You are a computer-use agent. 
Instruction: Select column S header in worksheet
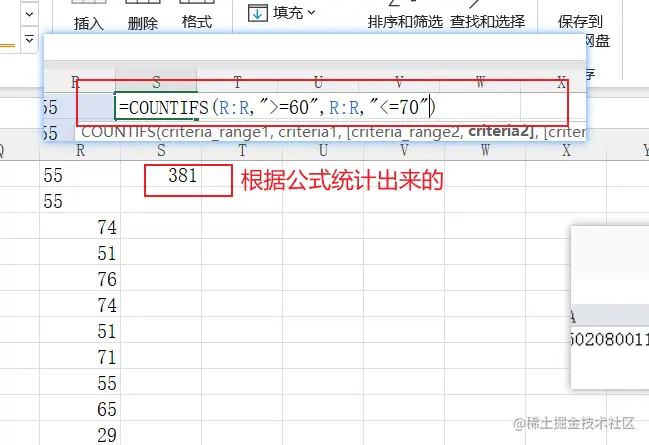click(x=161, y=150)
